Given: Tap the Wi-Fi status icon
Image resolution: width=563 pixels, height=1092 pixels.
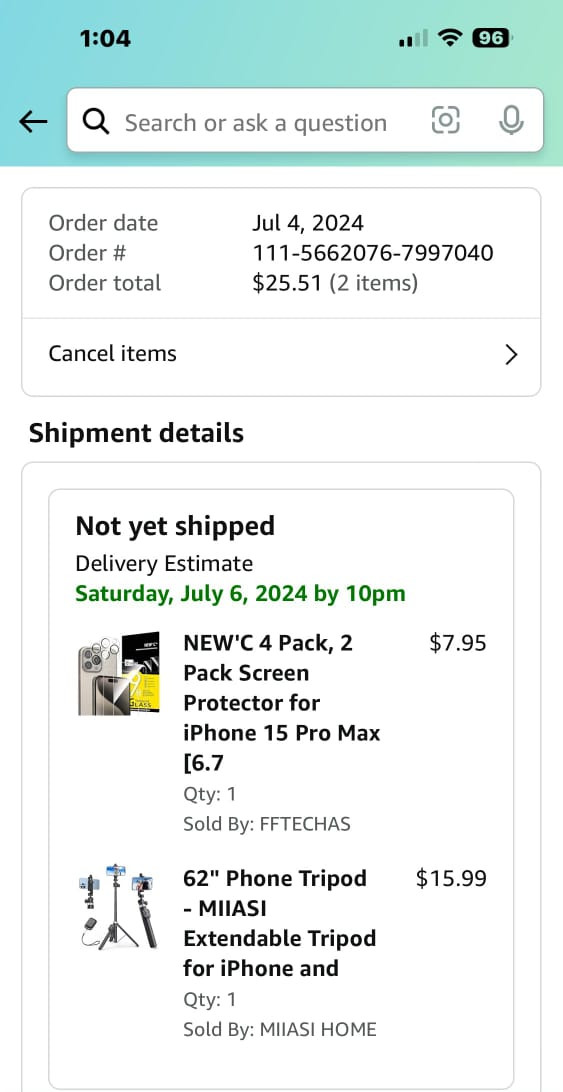Looking at the screenshot, I should point(451,38).
